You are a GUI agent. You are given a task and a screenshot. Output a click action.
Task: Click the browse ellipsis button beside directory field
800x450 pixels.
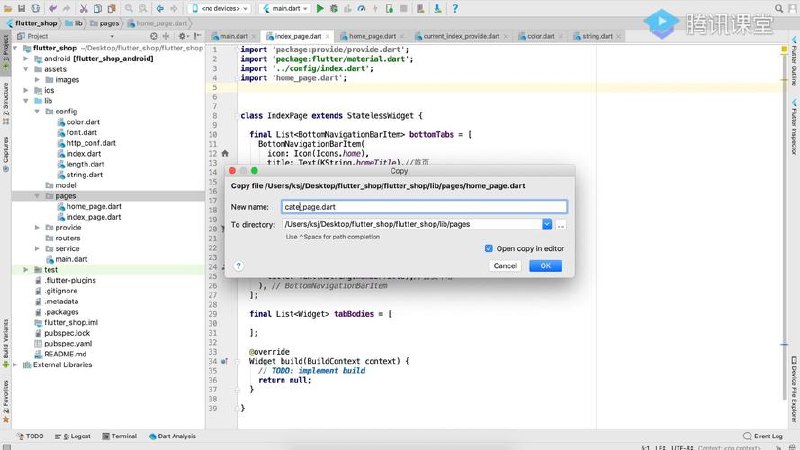(x=561, y=225)
